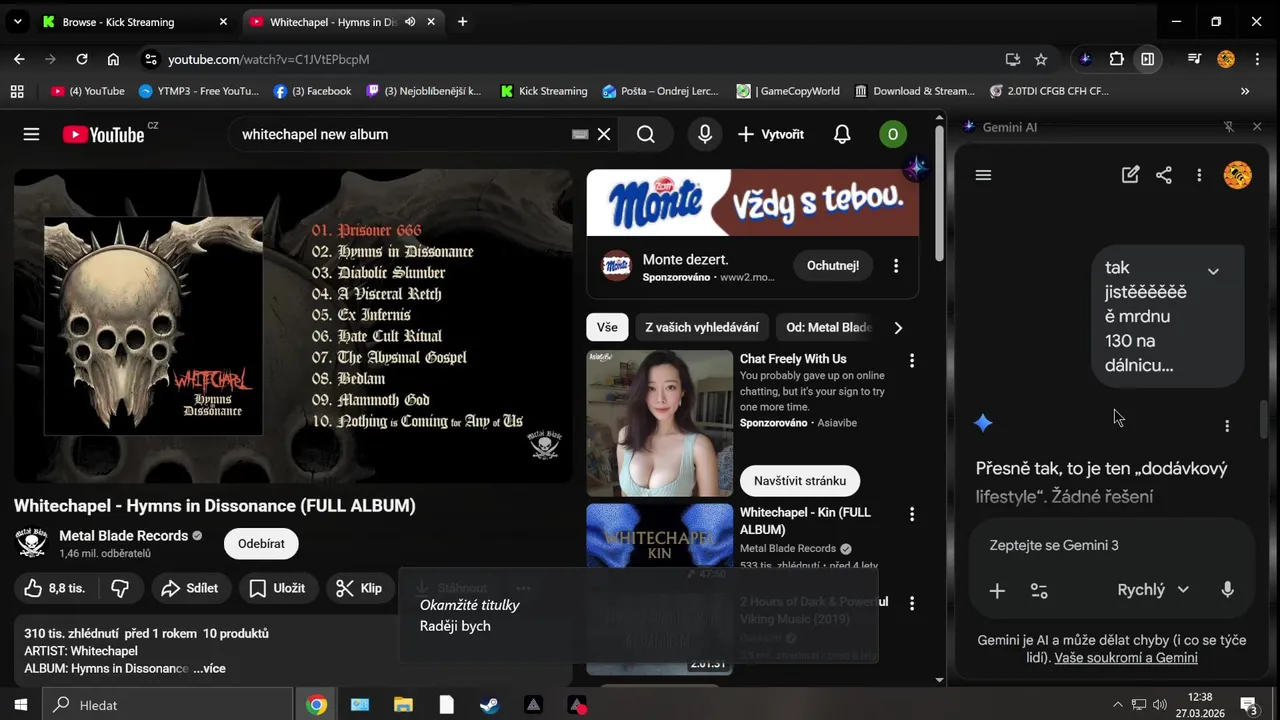Install the page as app icon
This screenshot has height=720, width=1280.
tap(1012, 59)
